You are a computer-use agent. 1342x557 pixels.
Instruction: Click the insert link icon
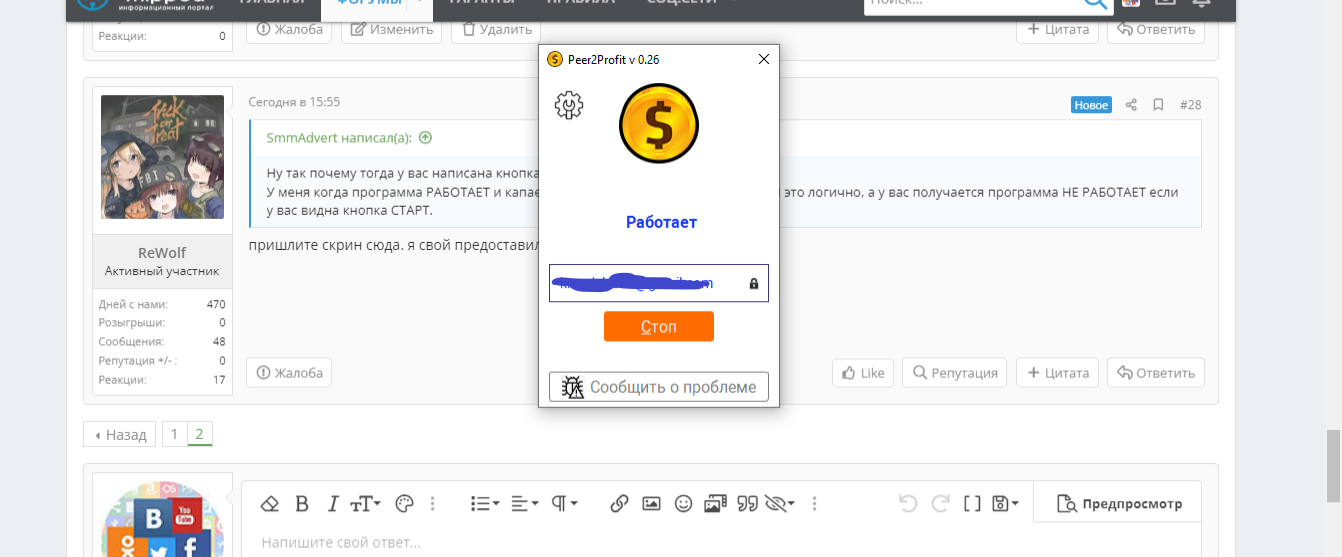pos(619,503)
